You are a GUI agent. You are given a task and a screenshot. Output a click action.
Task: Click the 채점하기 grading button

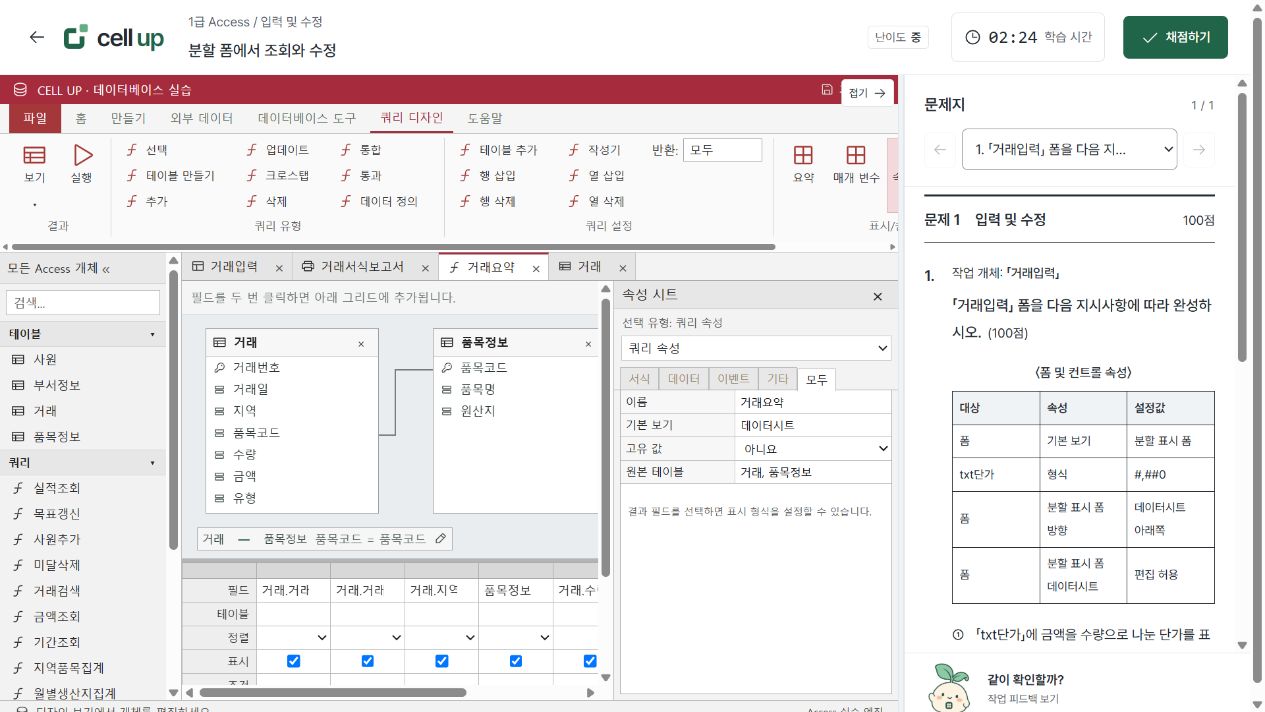[x=1176, y=37]
